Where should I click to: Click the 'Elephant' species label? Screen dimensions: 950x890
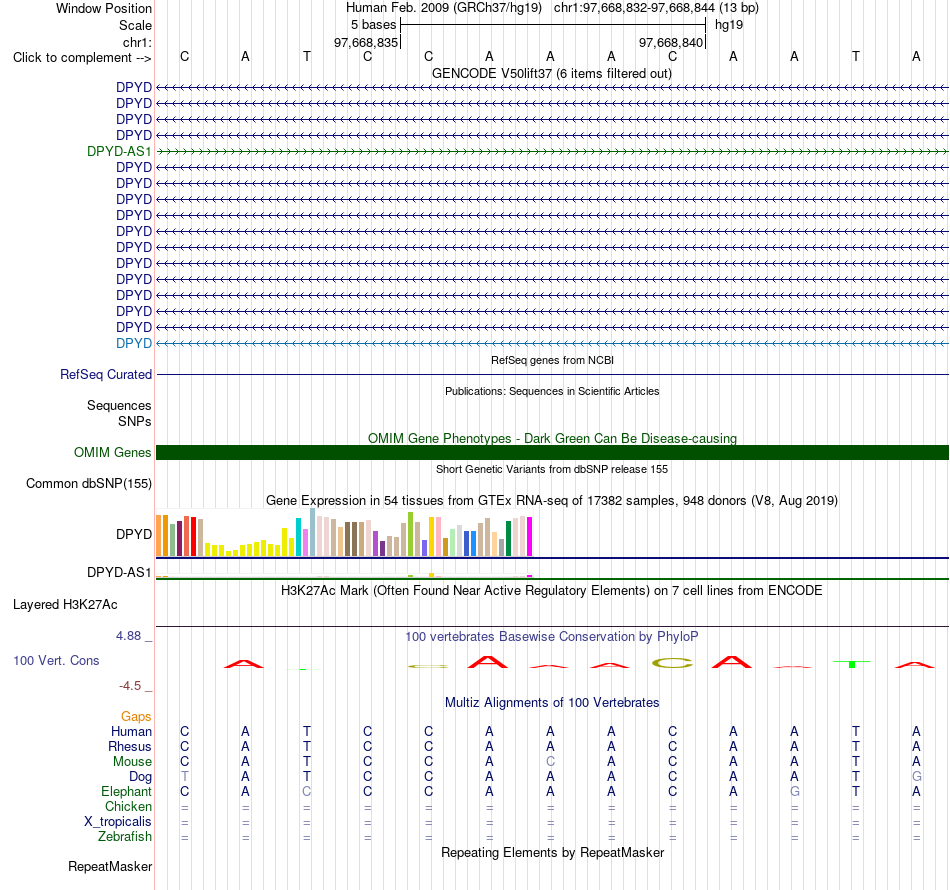126,792
